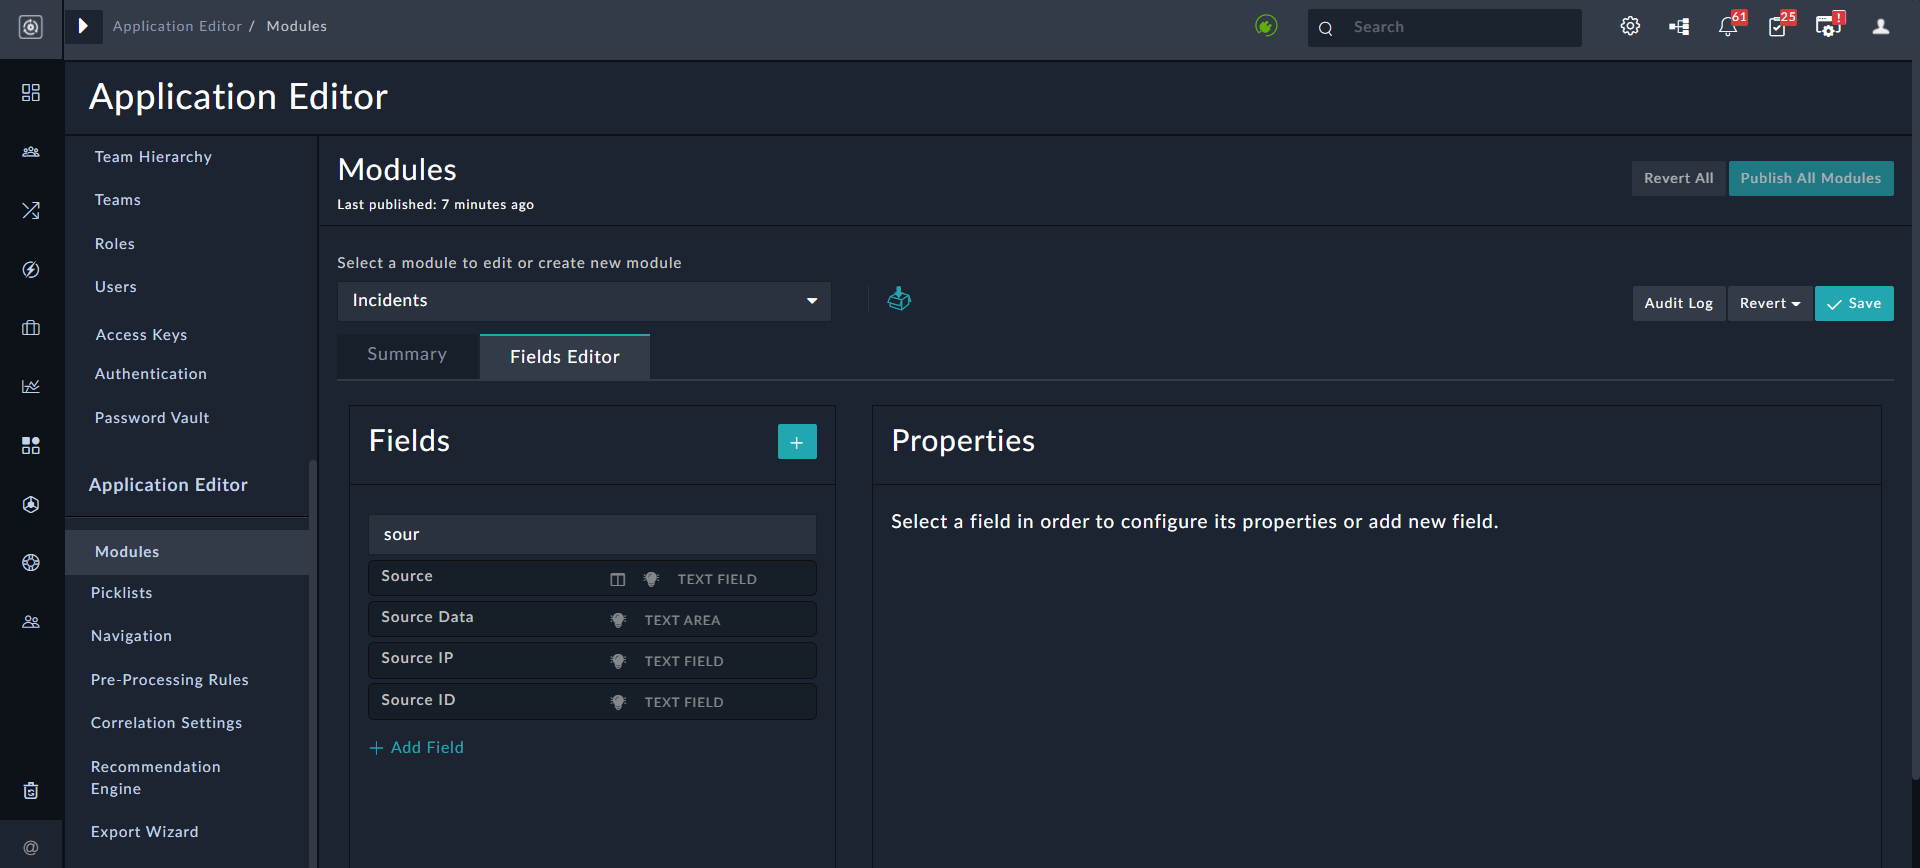Open notifications bell with 61 badge
The image size is (1920, 868).
1728,26
